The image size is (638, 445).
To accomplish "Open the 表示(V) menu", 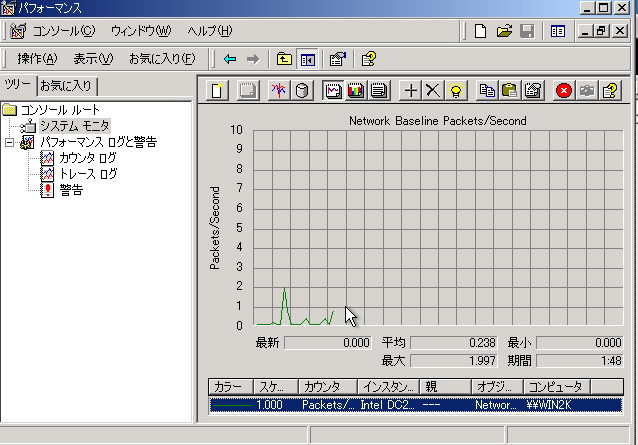I will click(93, 59).
